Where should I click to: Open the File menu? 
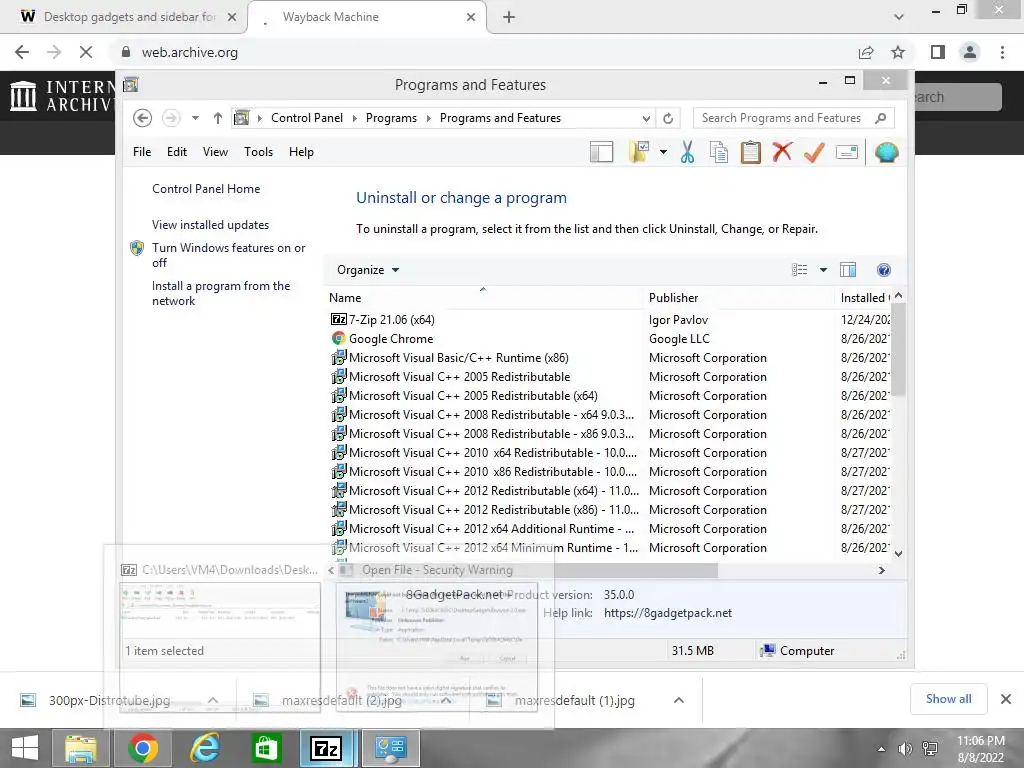click(142, 152)
